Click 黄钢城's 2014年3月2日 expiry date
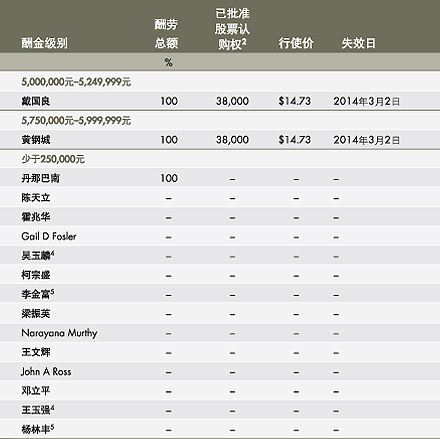Viewport: 440px width, 439px height. pyautogui.click(x=366, y=140)
